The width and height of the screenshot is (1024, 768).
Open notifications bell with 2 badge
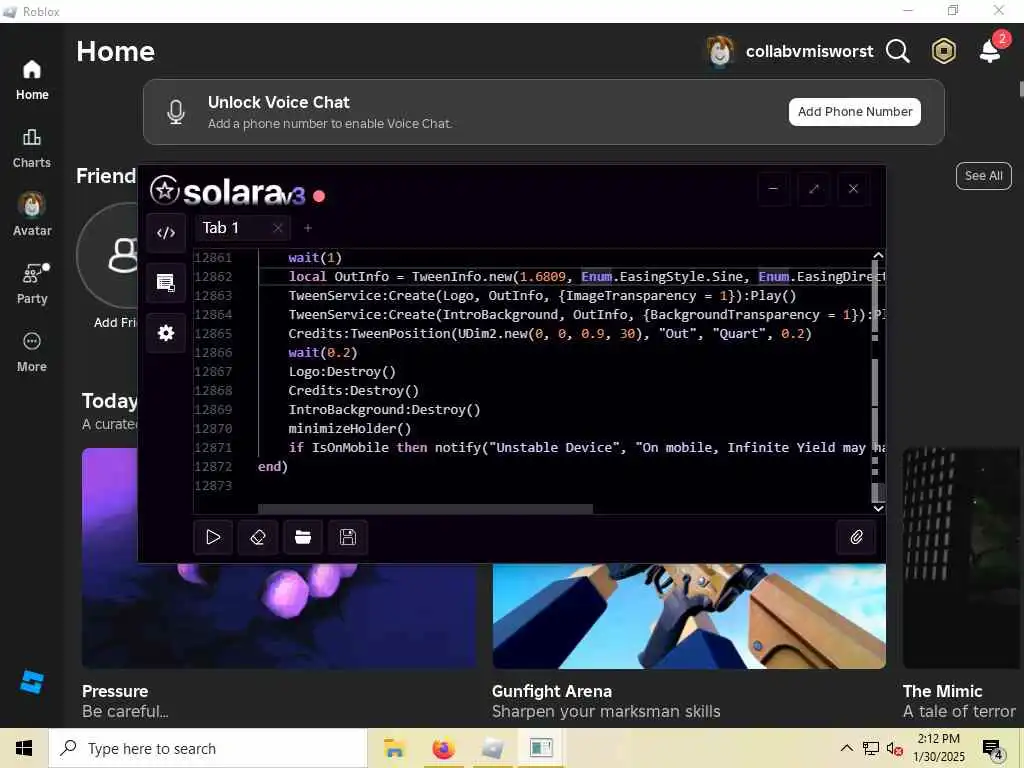[x=991, y=50]
